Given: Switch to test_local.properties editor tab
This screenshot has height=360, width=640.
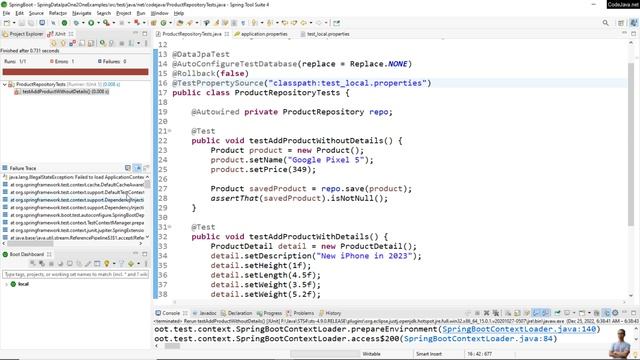Looking at the screenshot, I should [324, 34].
